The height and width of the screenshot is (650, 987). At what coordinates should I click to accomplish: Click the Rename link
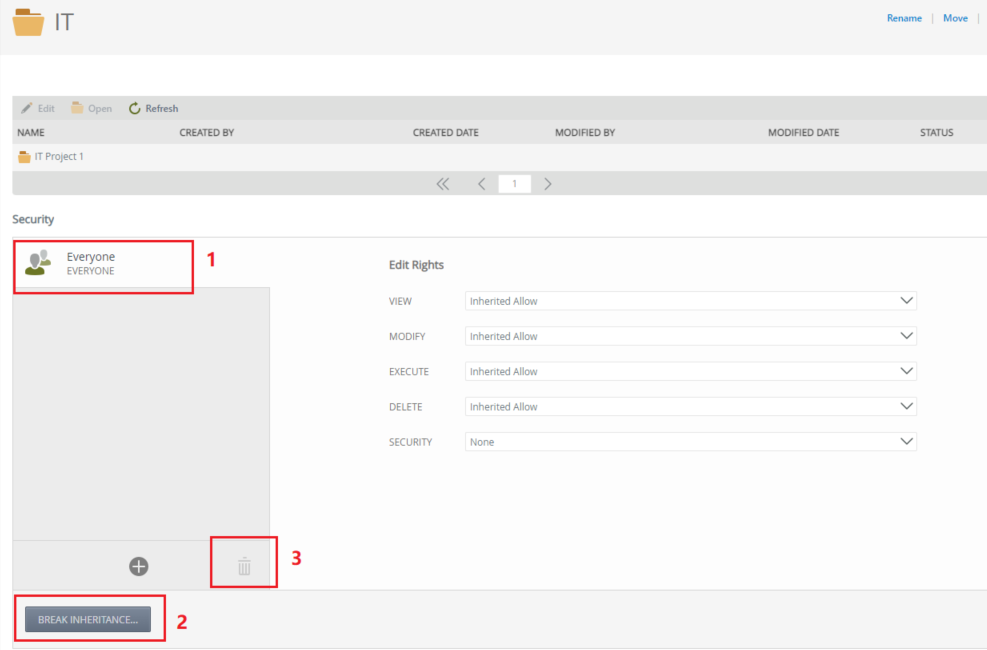tap(904, 18)
